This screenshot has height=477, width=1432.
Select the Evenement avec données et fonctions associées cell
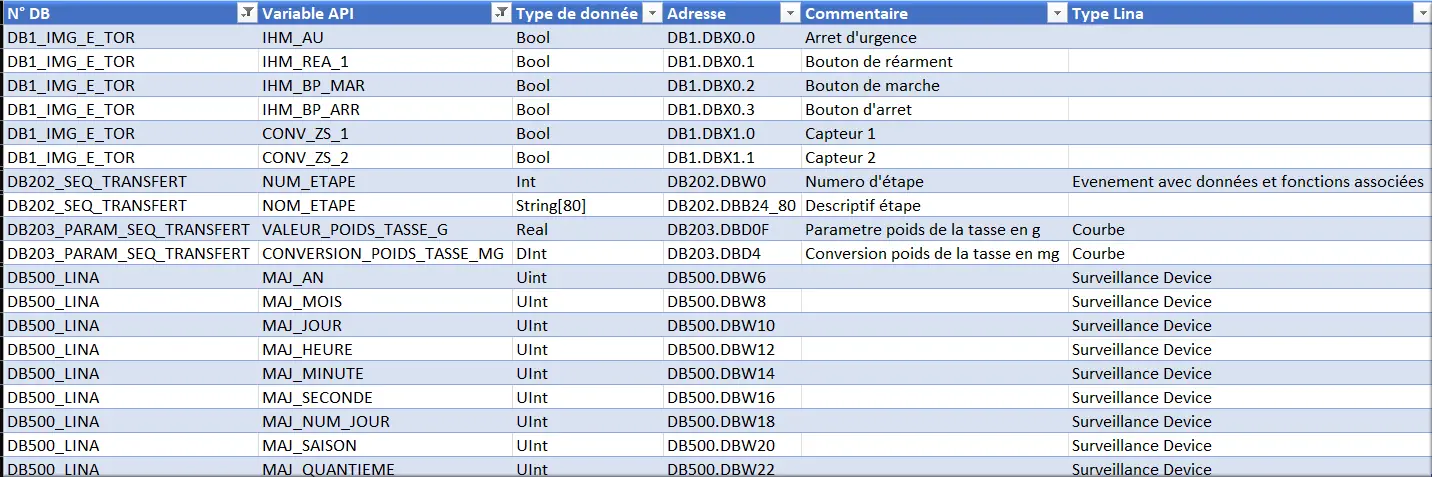1249,181
